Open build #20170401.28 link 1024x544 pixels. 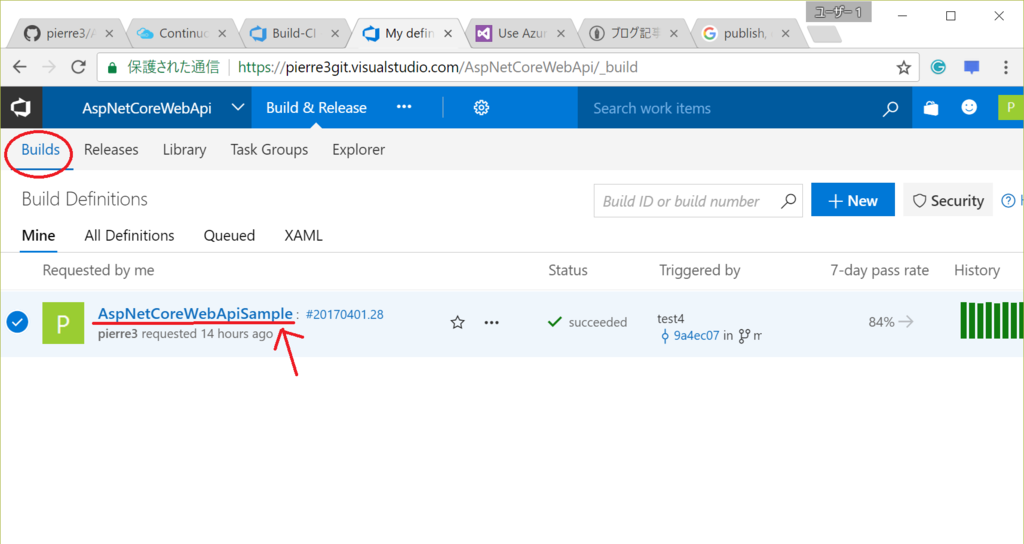coord(344,315)
